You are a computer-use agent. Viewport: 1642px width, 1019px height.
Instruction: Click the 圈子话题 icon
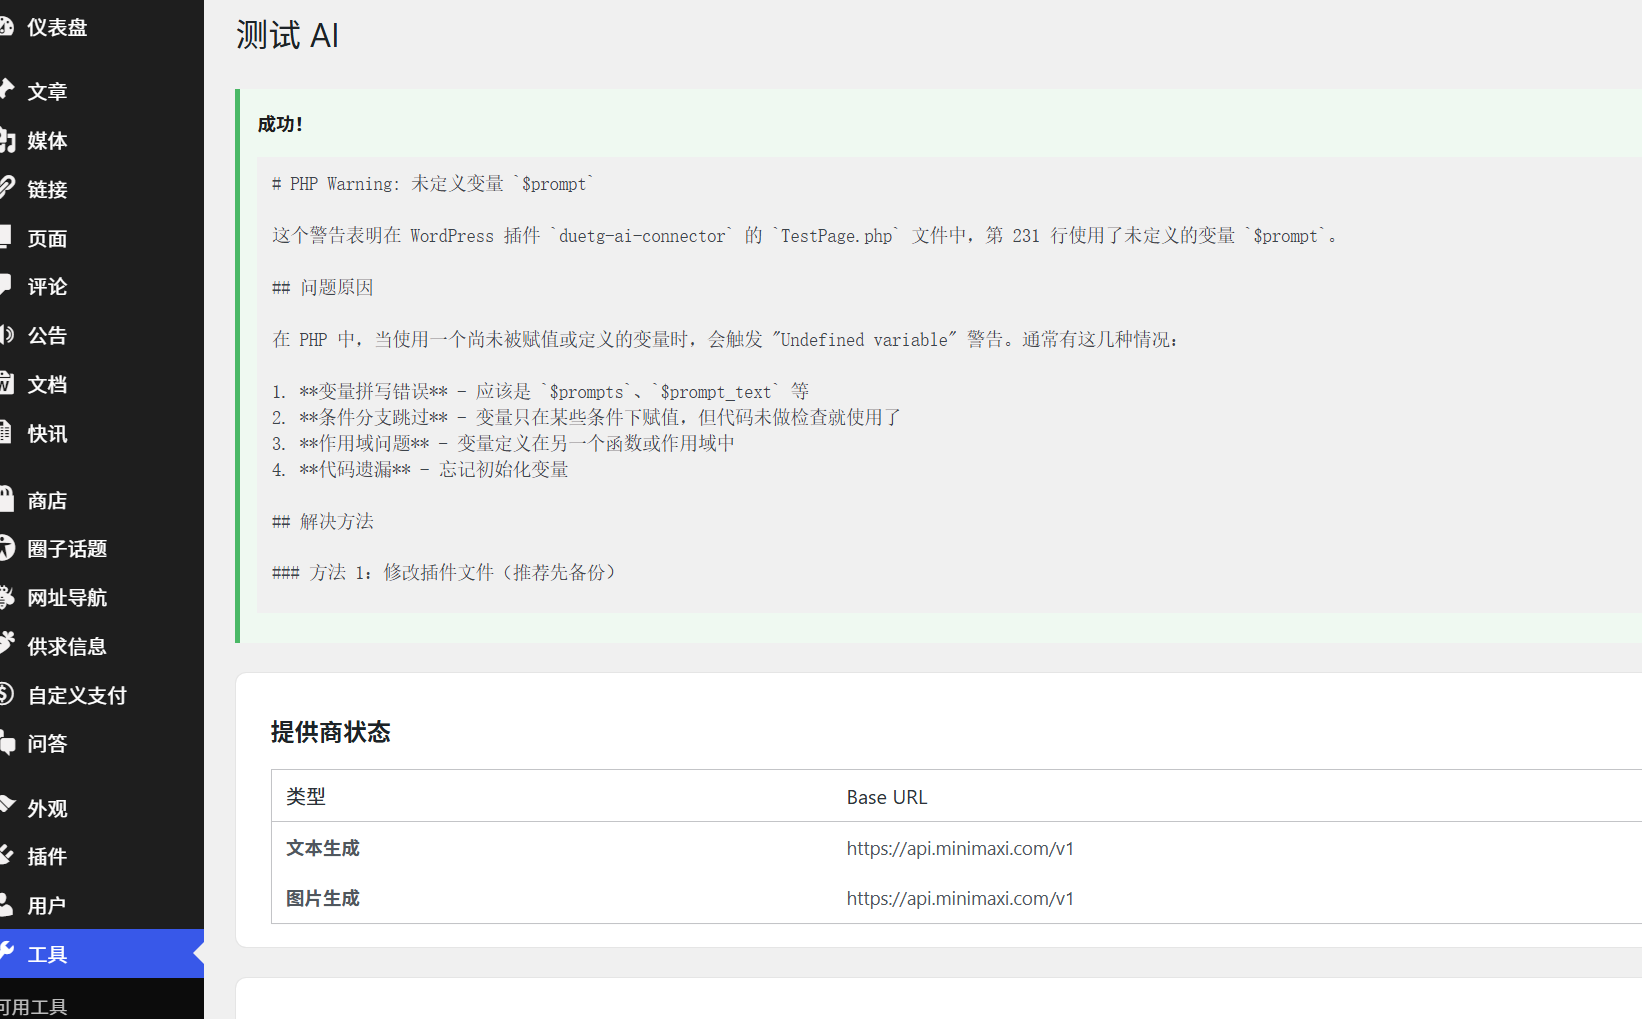(x=6, y=548)
